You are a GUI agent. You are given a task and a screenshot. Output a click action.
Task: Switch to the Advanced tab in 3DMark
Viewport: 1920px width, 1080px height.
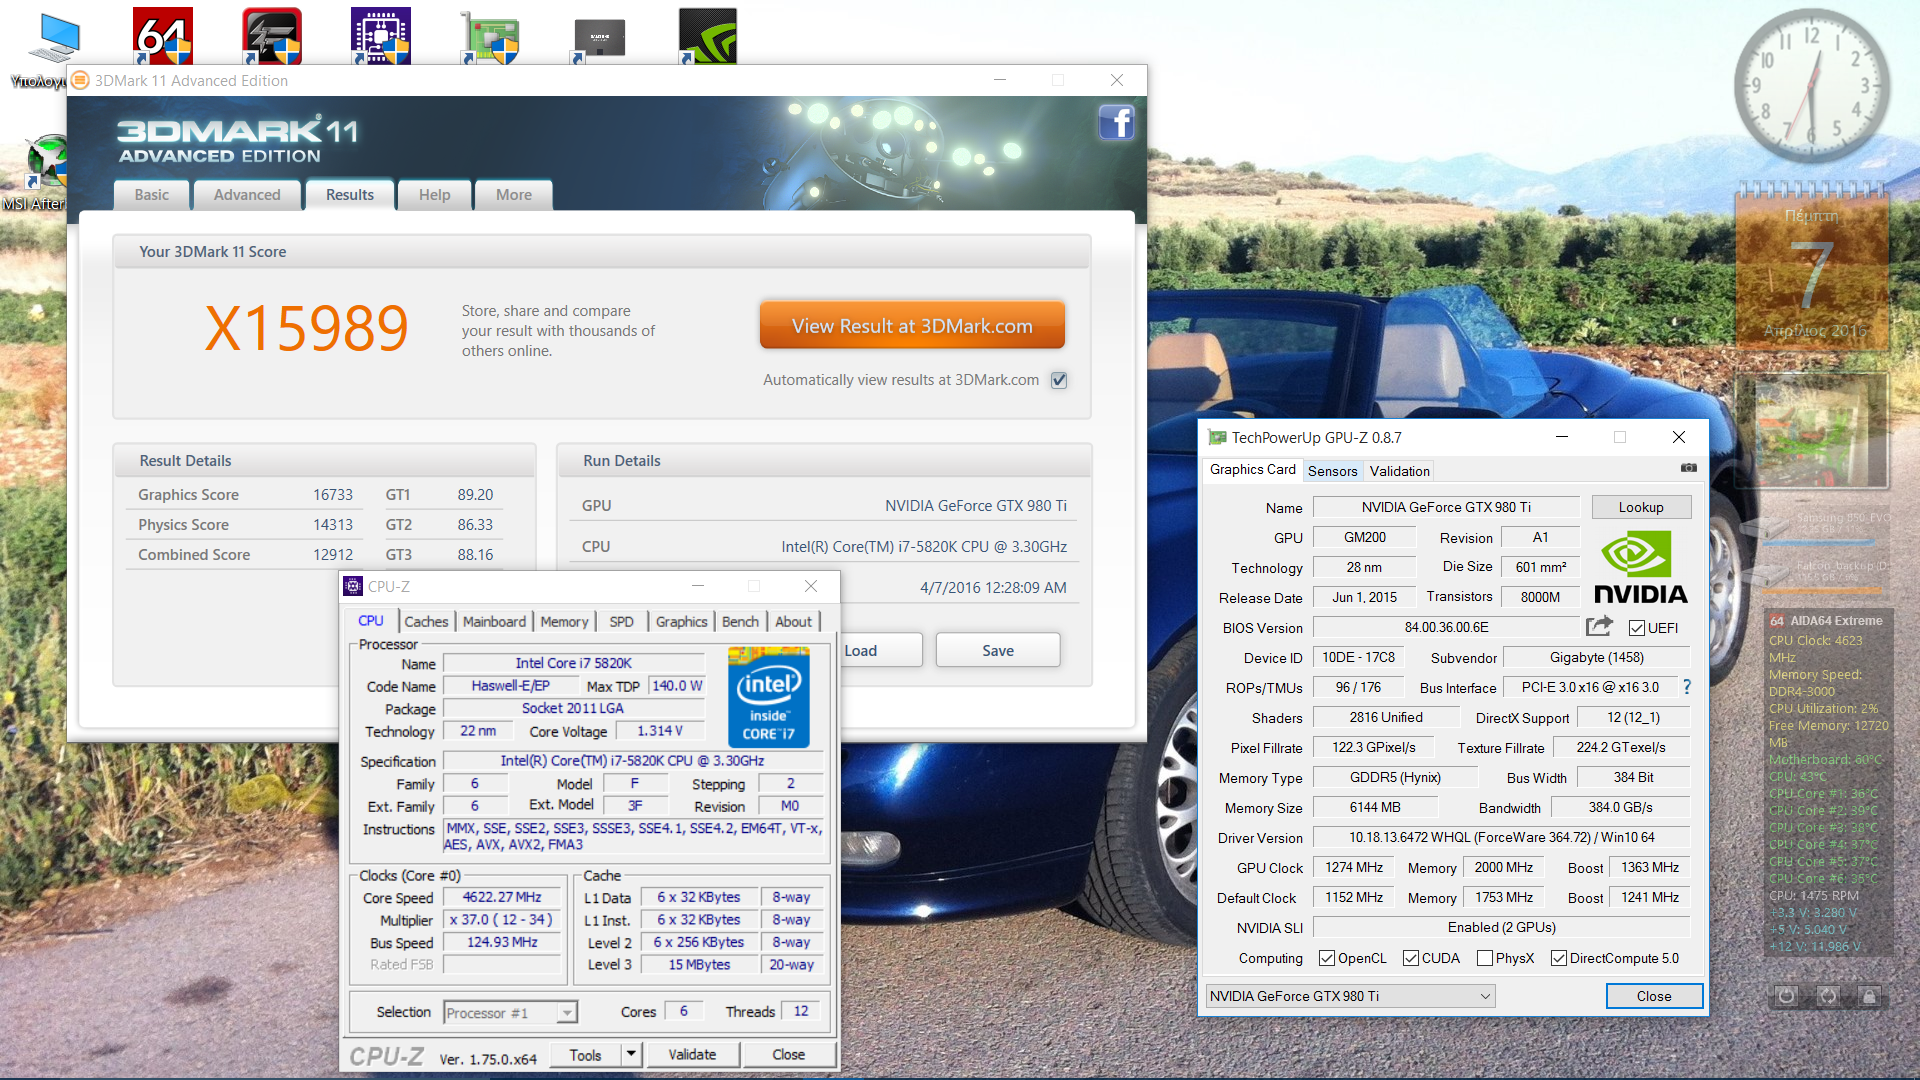[247, 195]
